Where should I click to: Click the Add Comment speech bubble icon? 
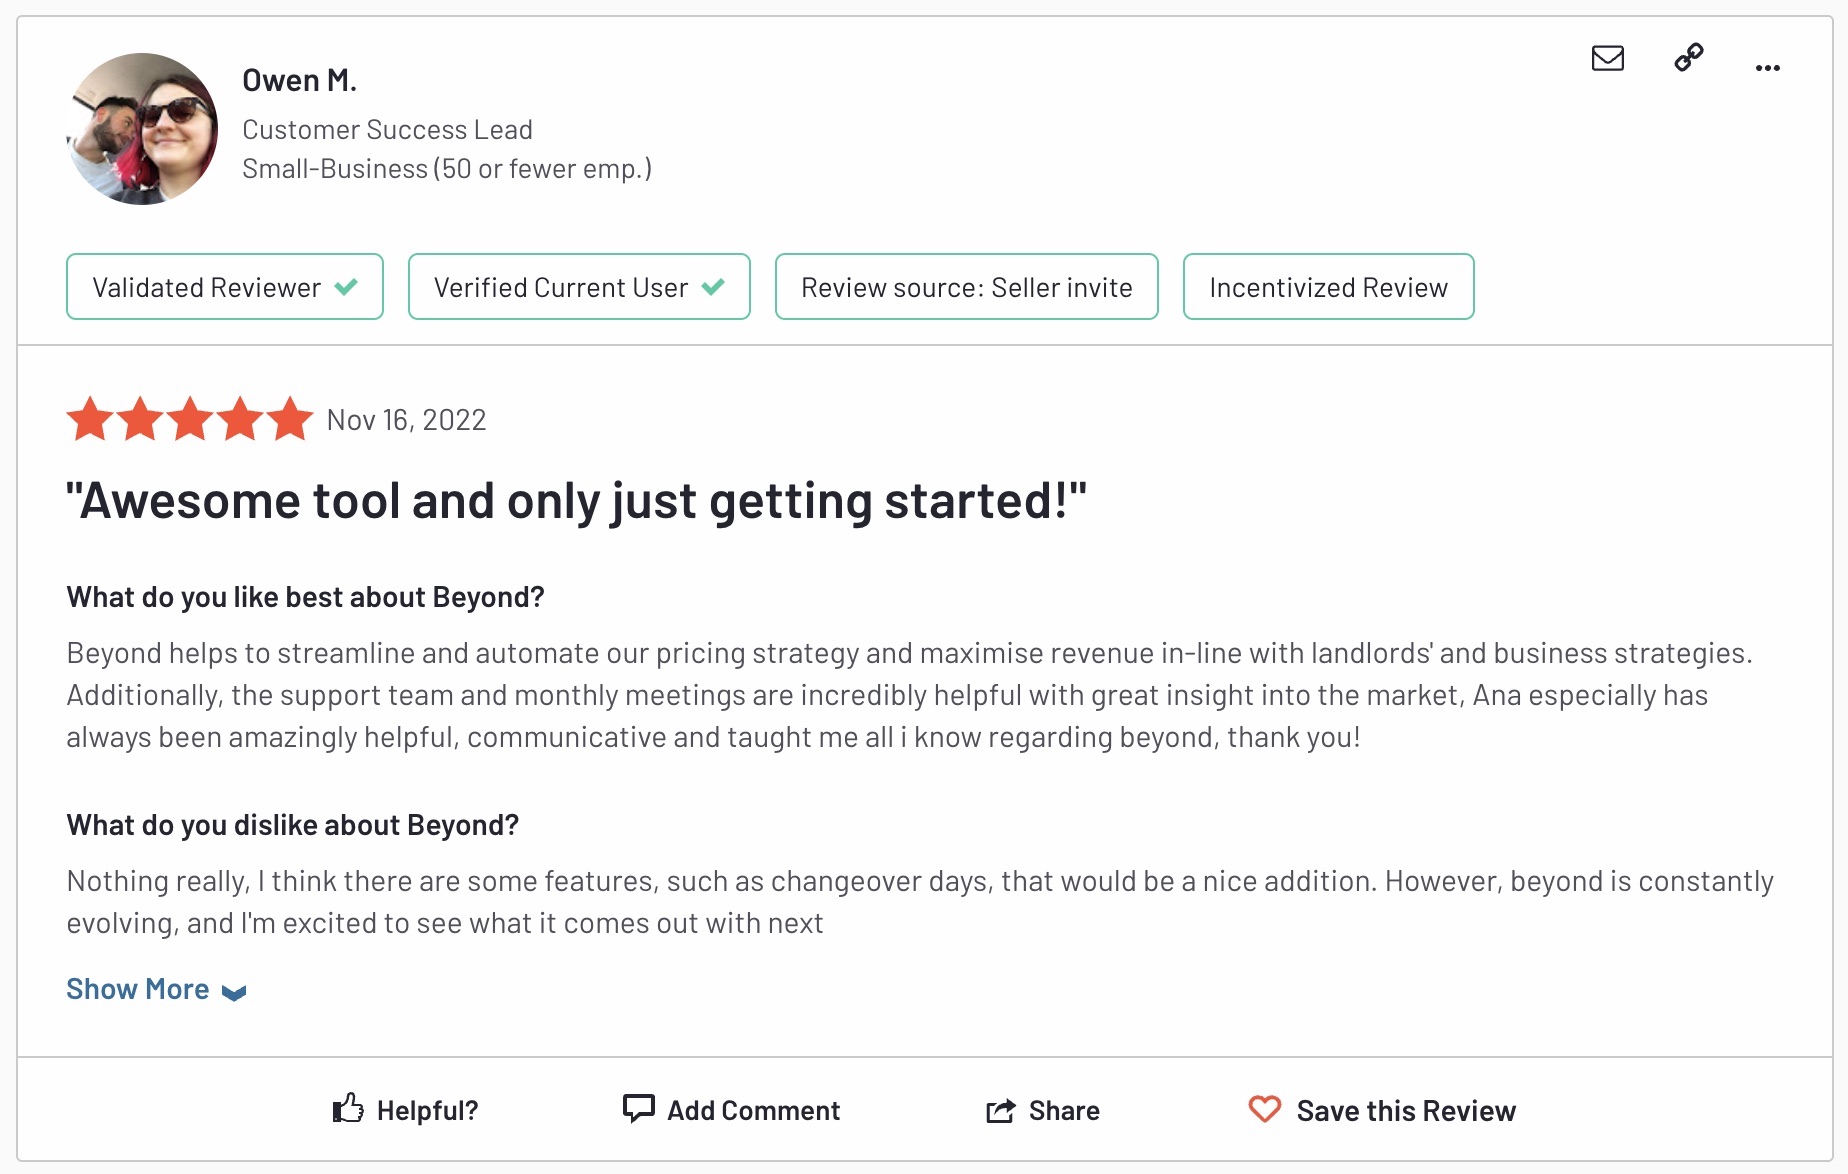coord(638,1109)
